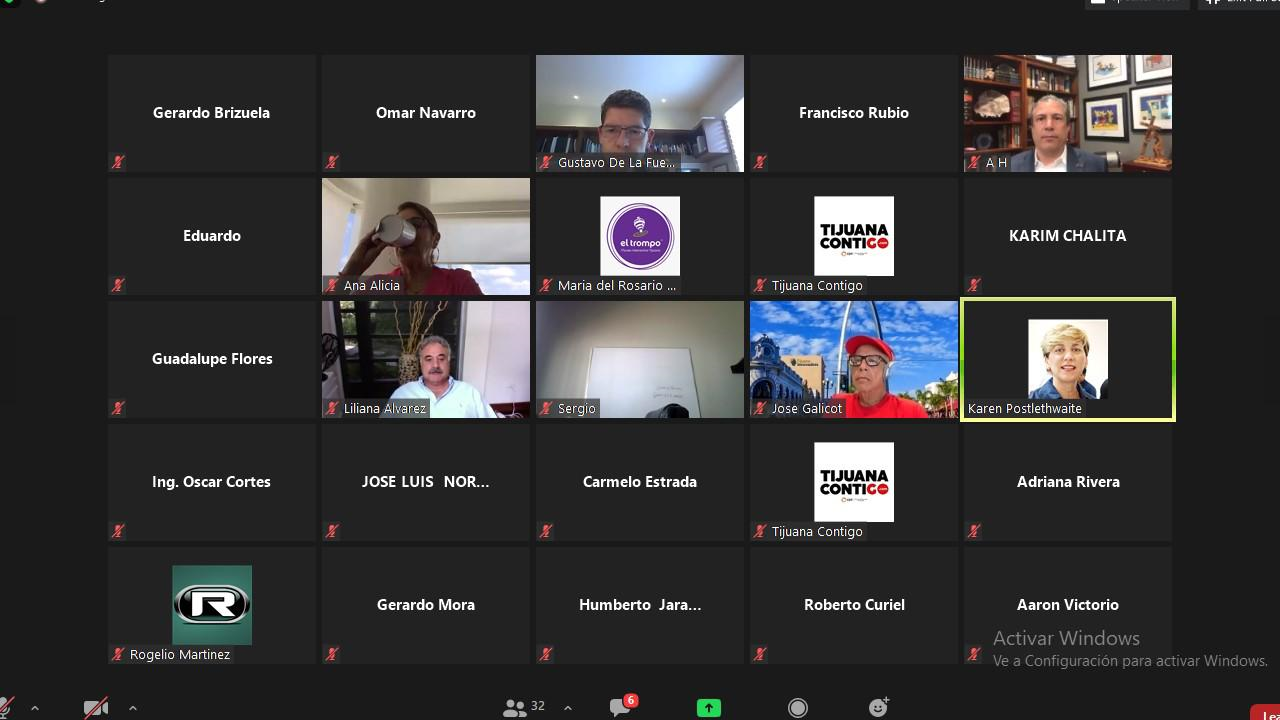Click the name Eduardo
This screenshot has height=720, width=1280.
[212, 236]
